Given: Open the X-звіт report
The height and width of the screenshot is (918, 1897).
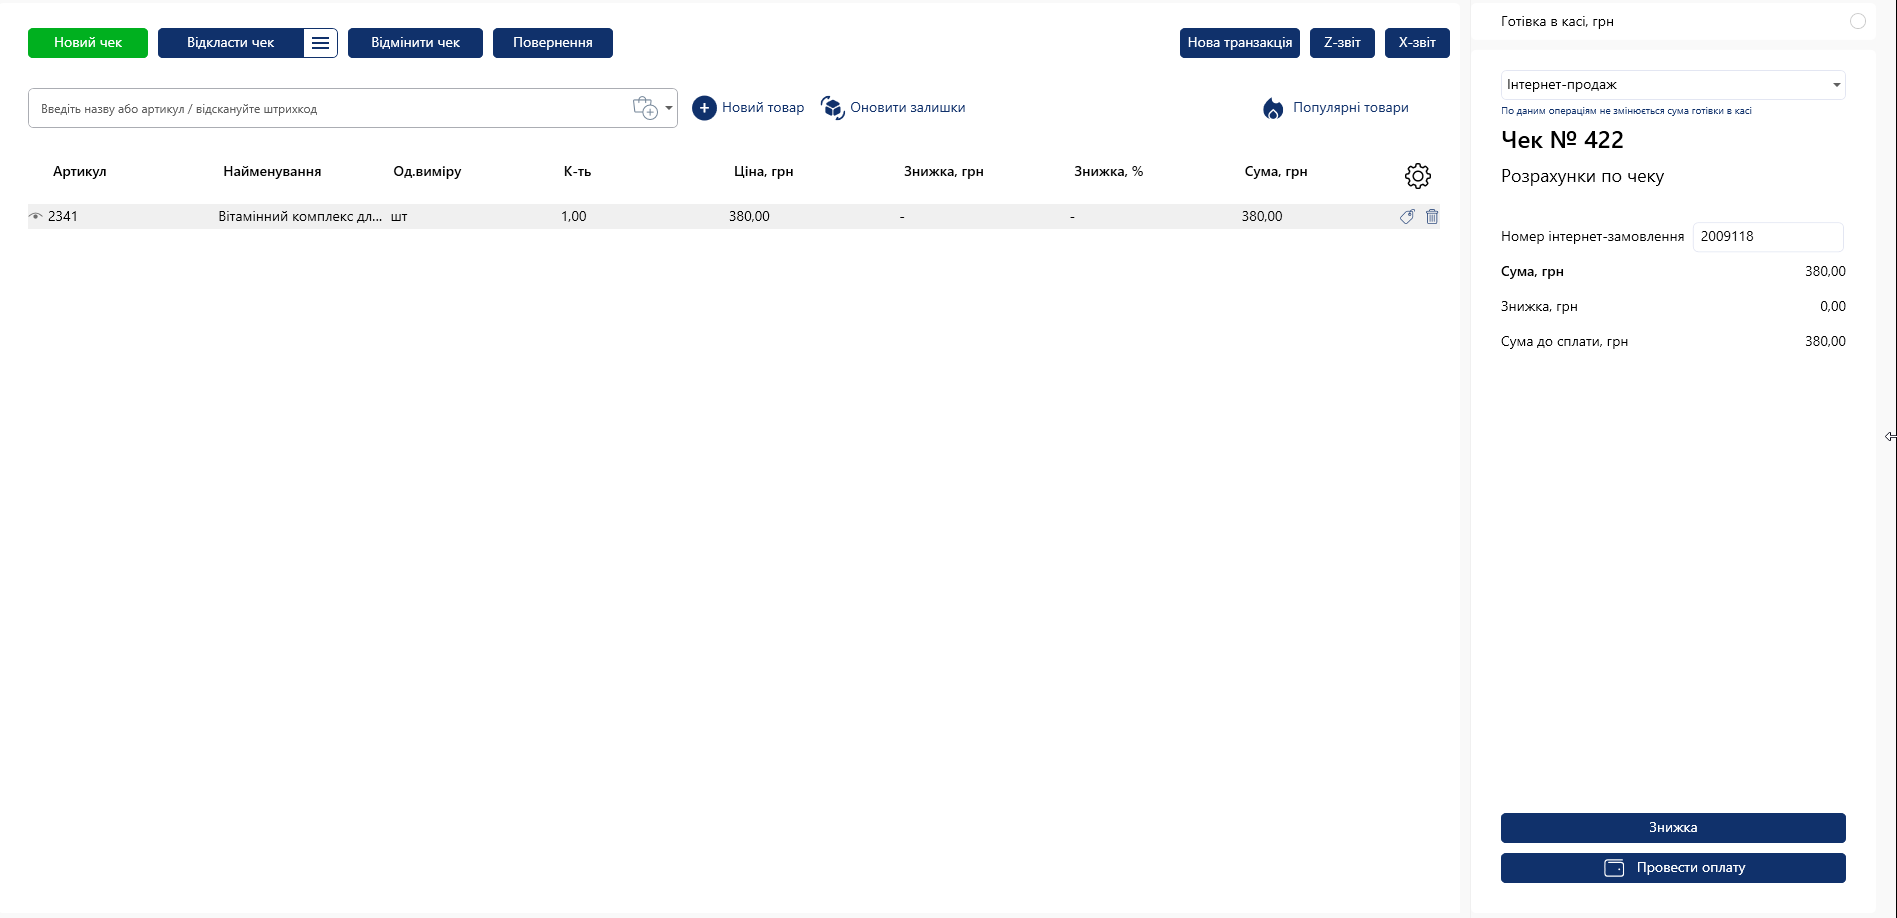Looking at the screenshot, I should (1416, 43).
